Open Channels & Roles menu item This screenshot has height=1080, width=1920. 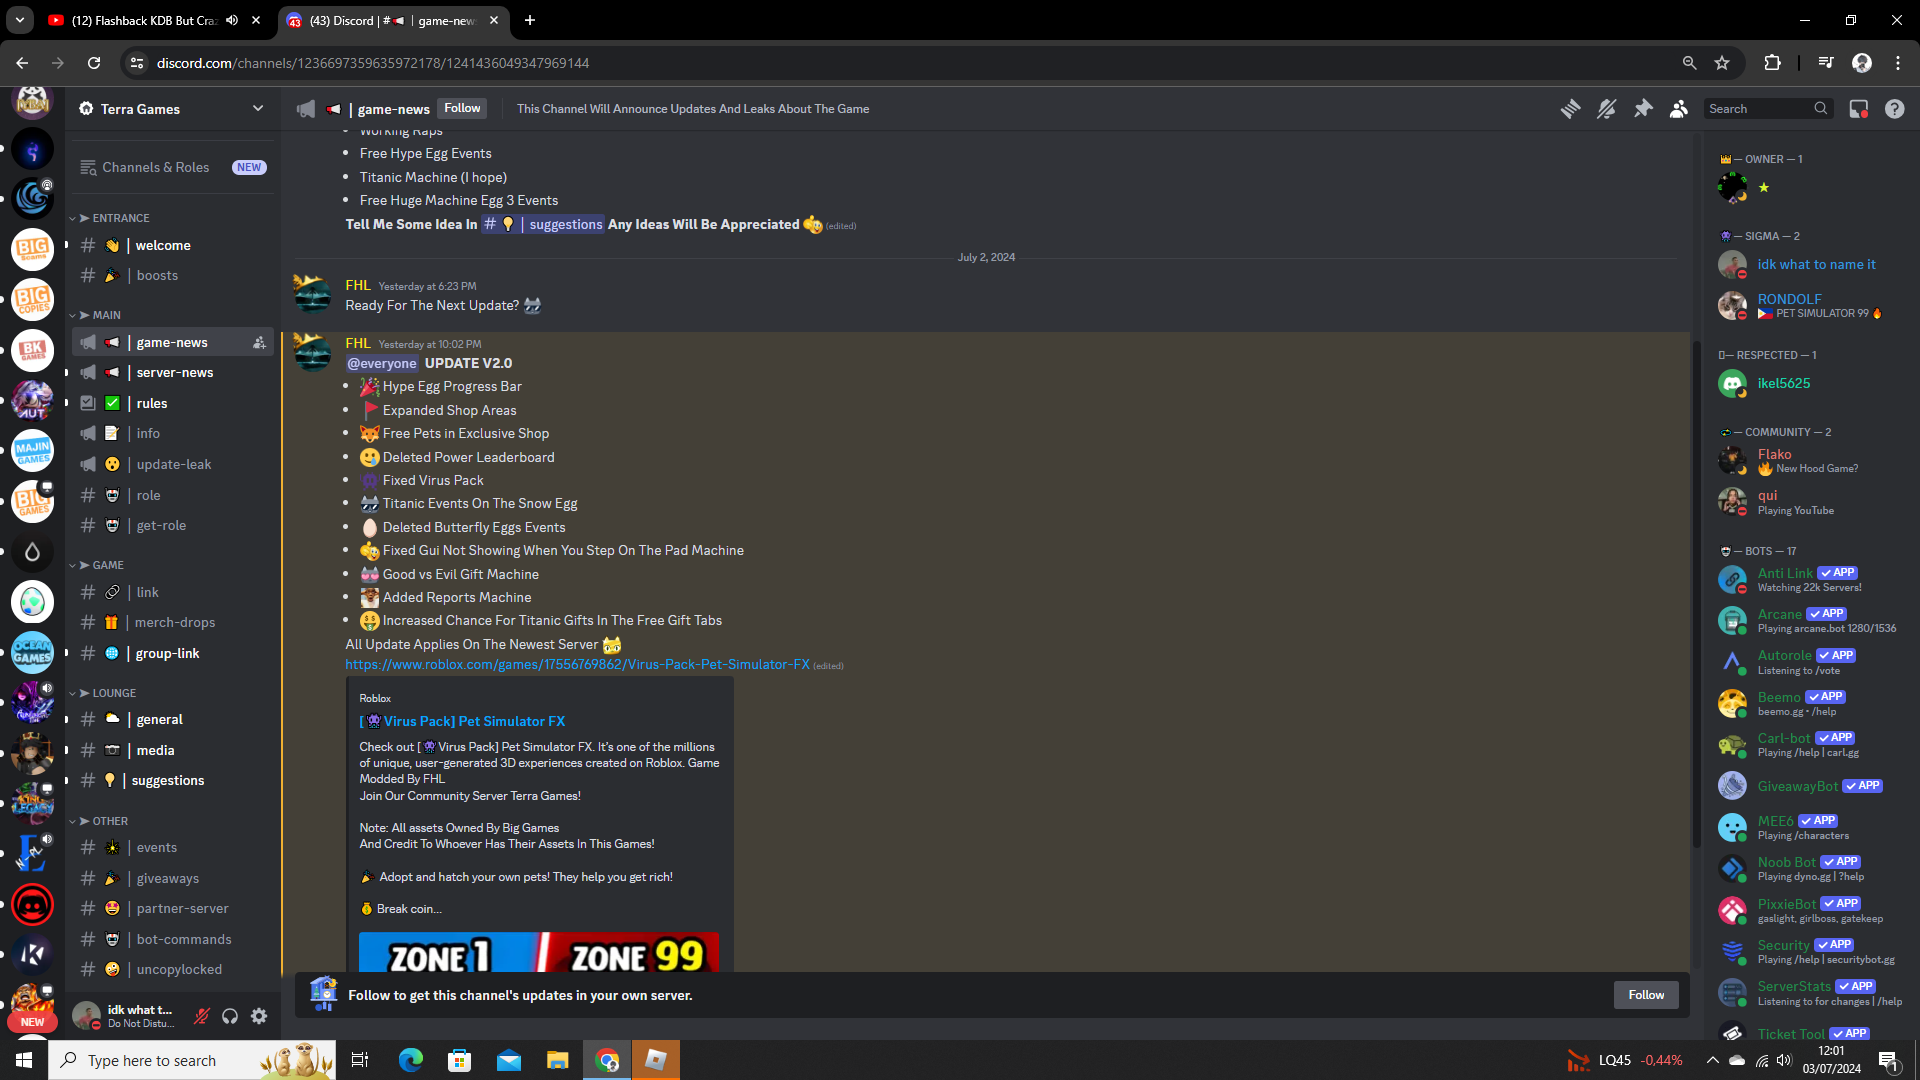coord(155,167)
